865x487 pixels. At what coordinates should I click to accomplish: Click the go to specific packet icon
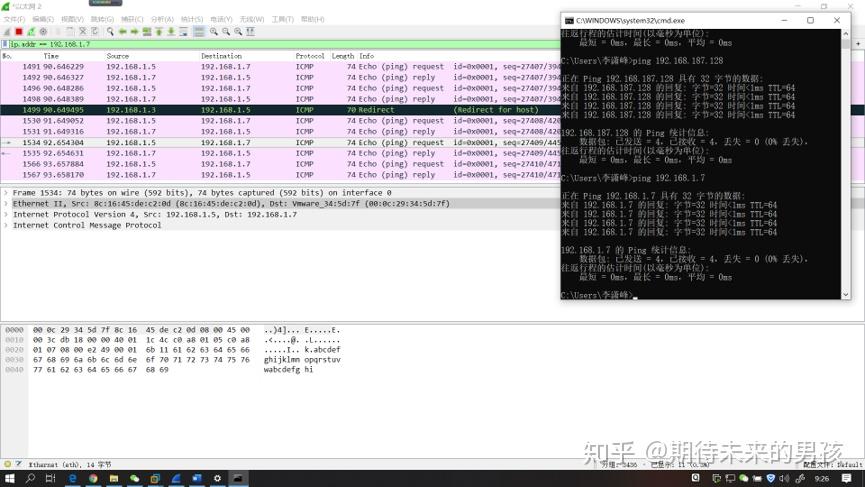click(147, 31)
